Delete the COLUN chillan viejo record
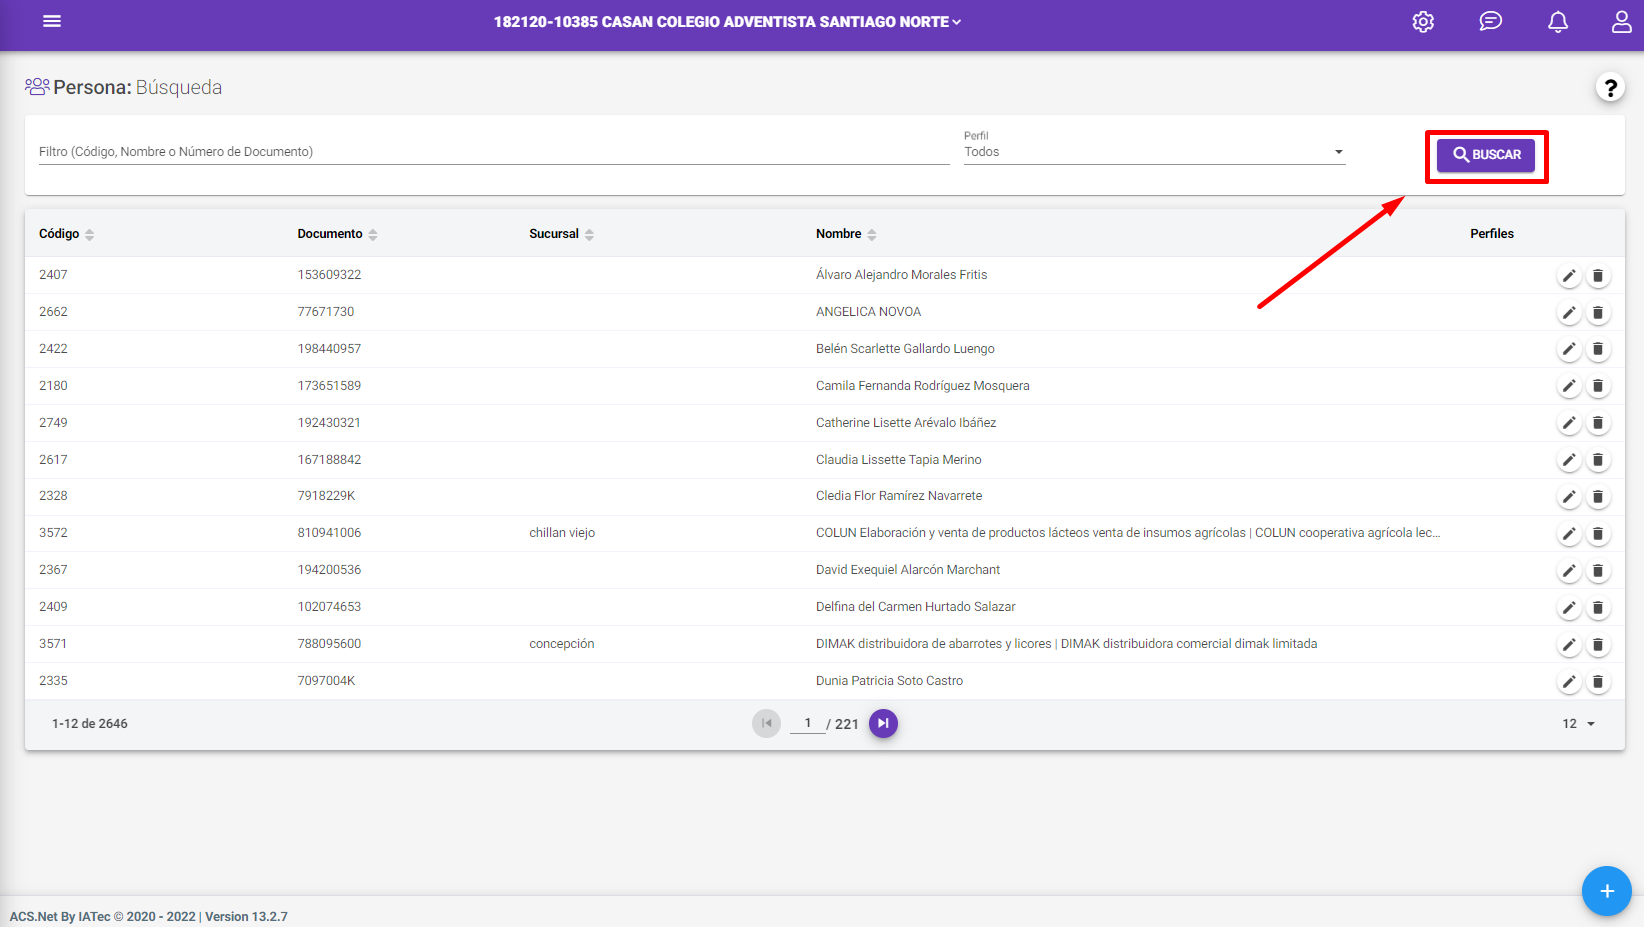The image size is (1644, 927). (1598, 534)
